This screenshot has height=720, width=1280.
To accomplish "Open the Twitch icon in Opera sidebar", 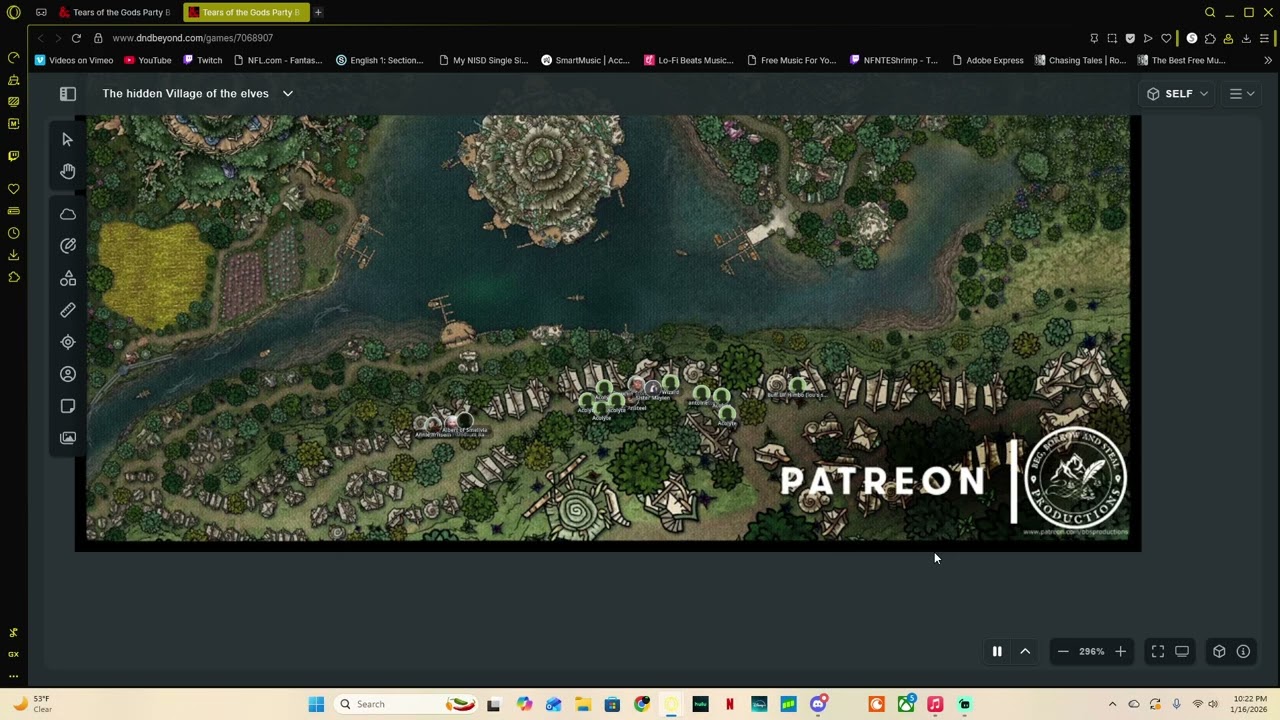I will [14, 156].
